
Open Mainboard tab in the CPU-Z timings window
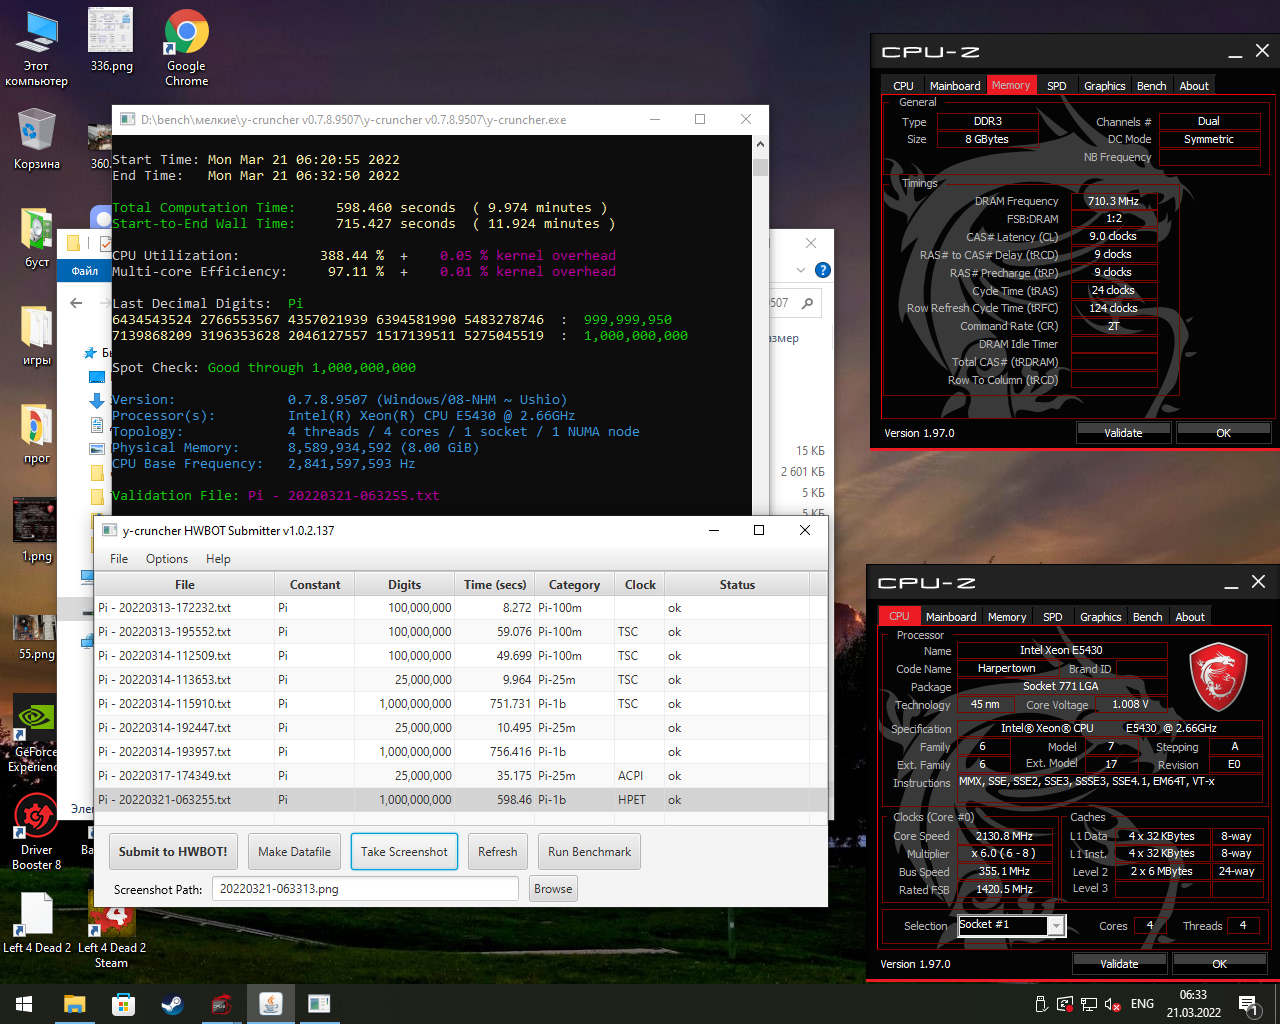(x=955, y=86)
